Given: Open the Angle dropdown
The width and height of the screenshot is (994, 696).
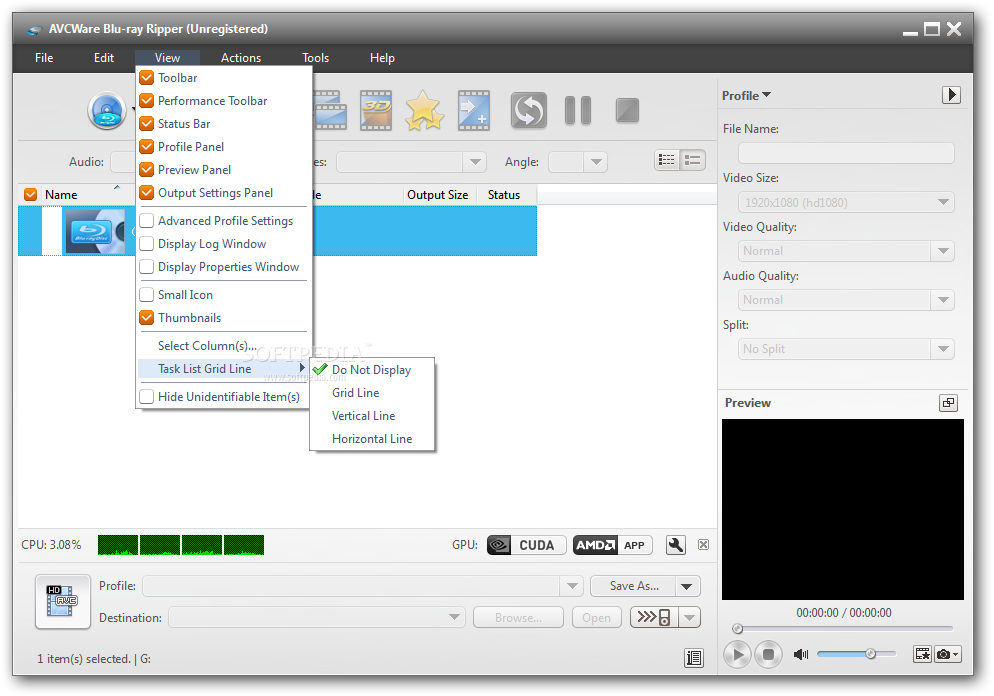Looking at the screenshot, I should [x=596, y=162].
